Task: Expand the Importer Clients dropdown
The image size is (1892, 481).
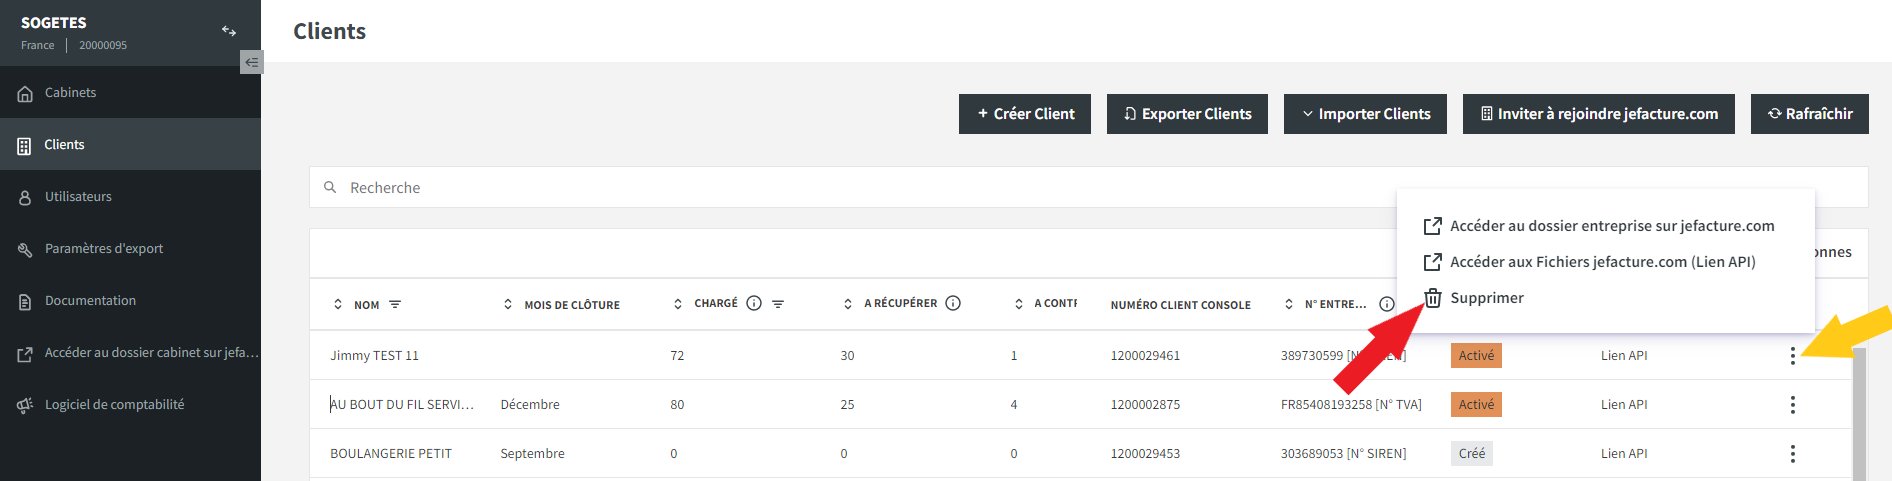Action: [x=1365, y=114]
